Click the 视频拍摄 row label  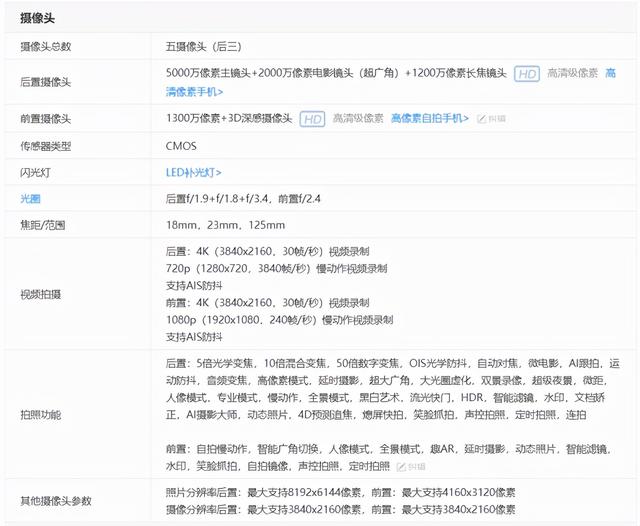pyautogui.click(x=41, y=294)
